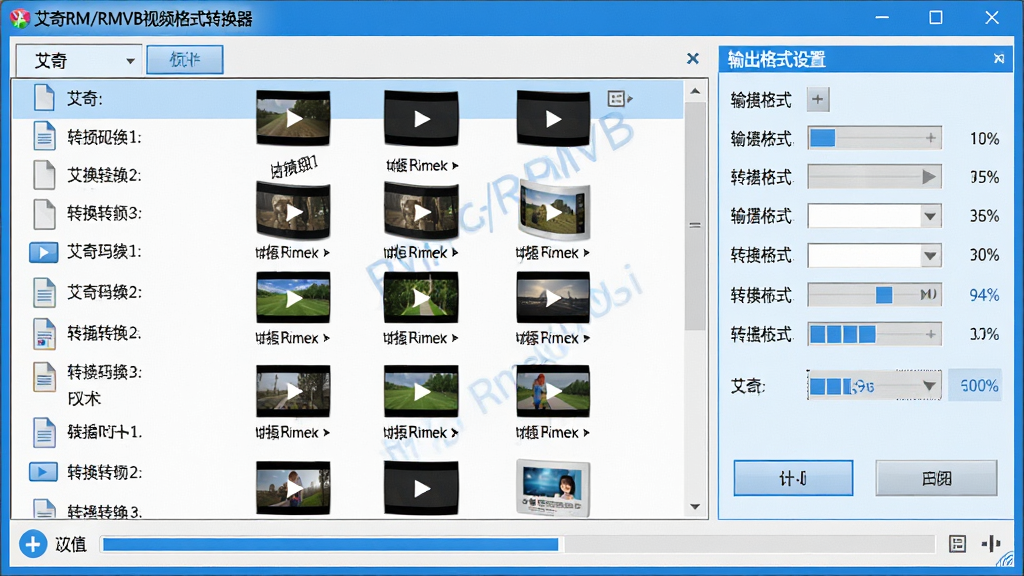This screenshot has height=576, width=1024.
Task: Click the document icon beside 艾奇码缐2:
Action: pyautogui.click(x=44, y=293)
